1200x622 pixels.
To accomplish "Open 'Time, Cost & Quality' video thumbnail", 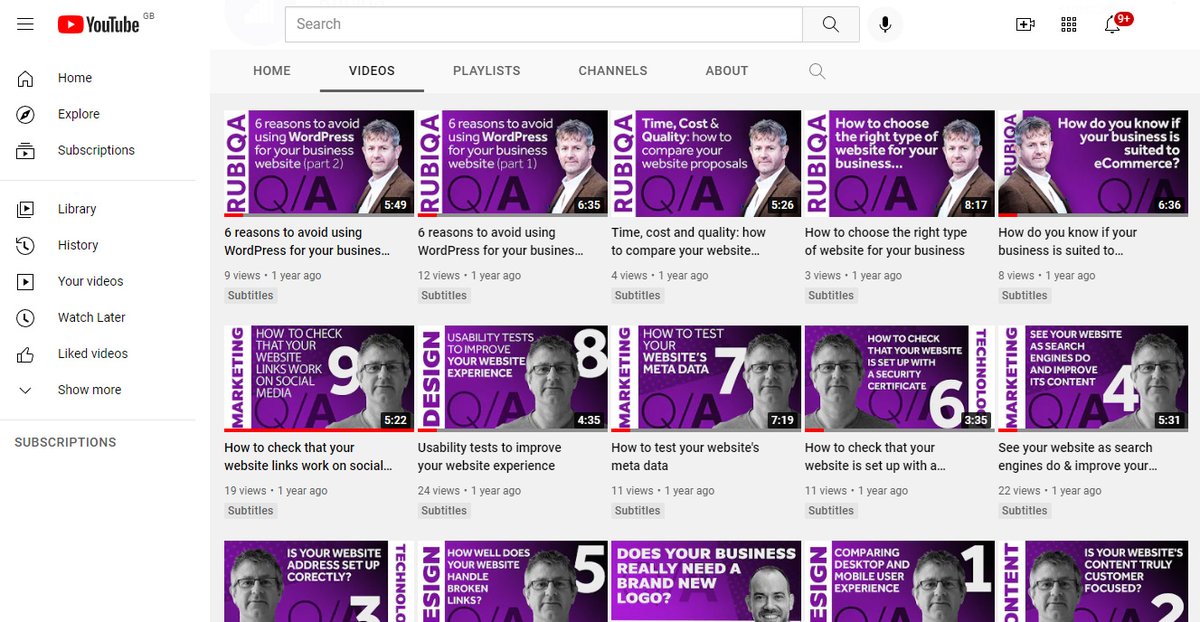I will [x=706, y=163].
